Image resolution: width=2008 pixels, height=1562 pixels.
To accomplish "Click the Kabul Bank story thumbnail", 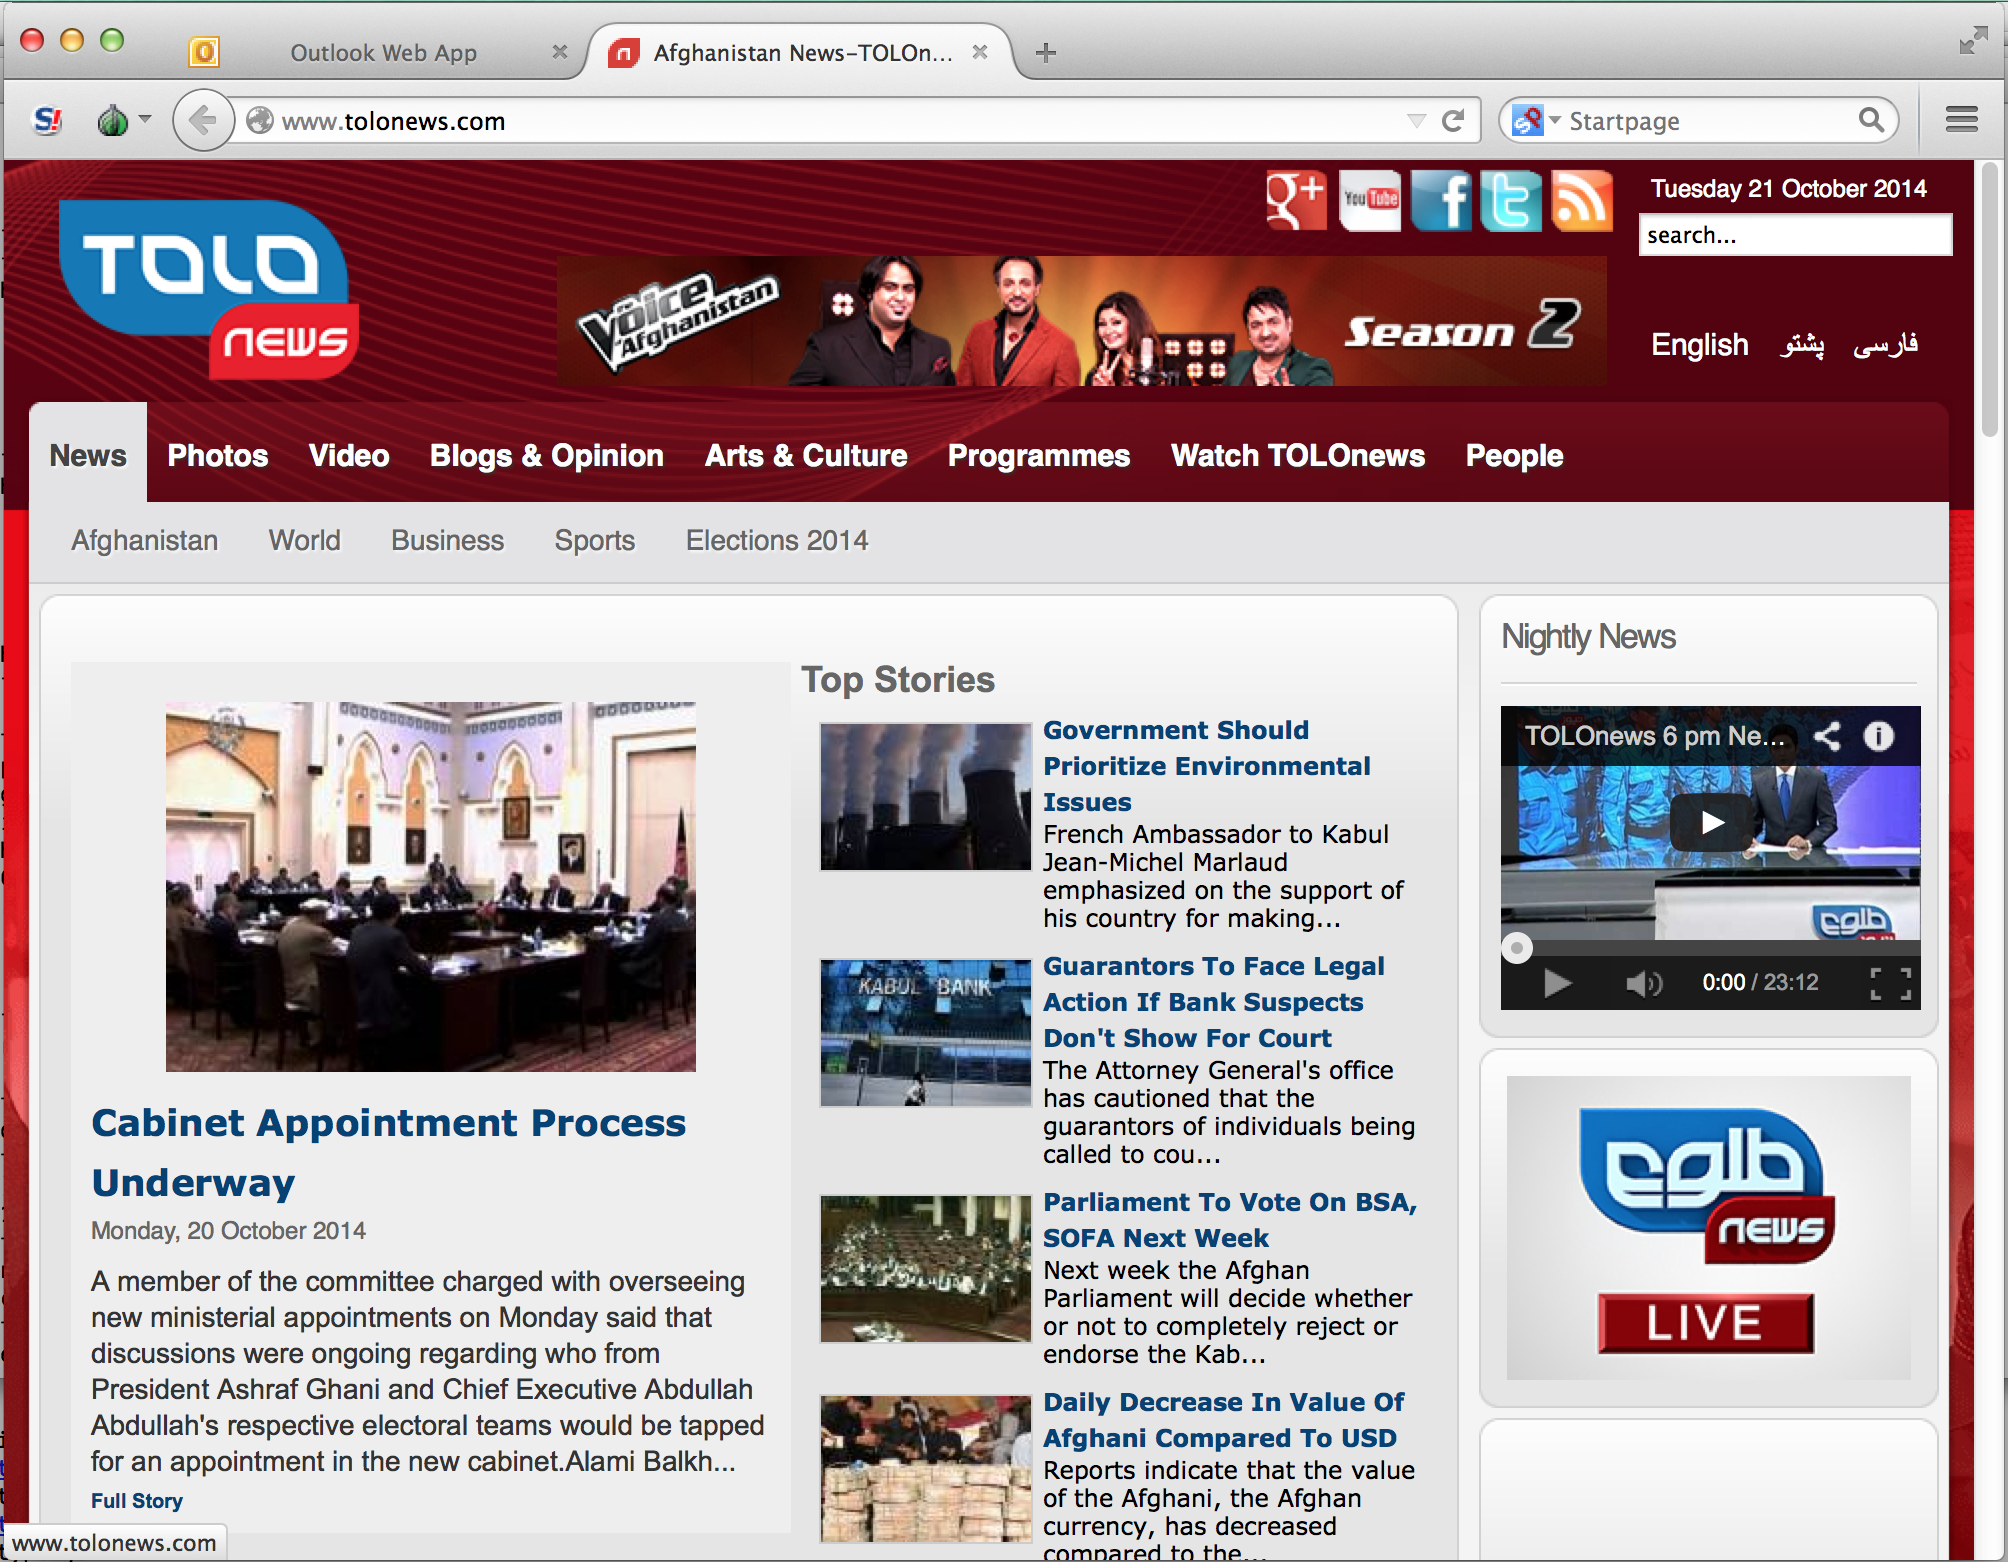I will click(925, 1033).
